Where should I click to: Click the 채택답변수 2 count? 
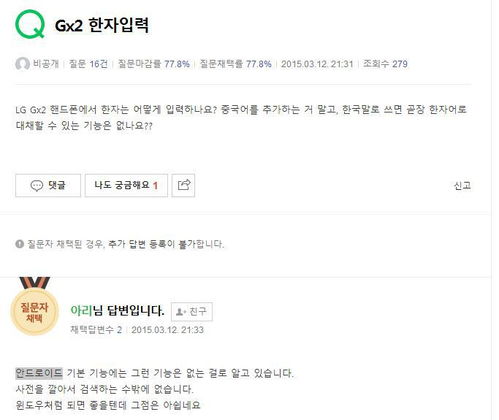point(96,330)
